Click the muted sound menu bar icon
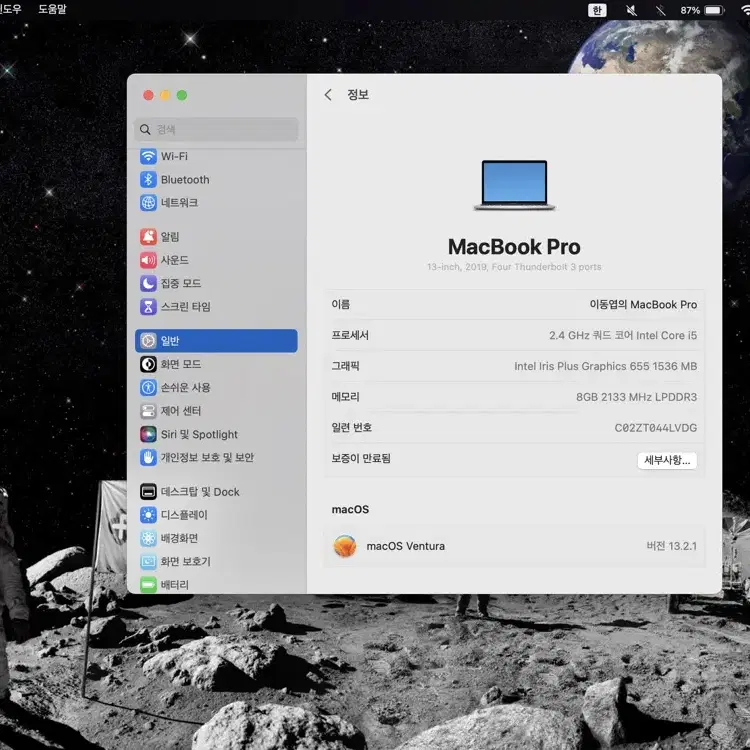Screen dimensions: 750x750 click(x=631, y=10)
